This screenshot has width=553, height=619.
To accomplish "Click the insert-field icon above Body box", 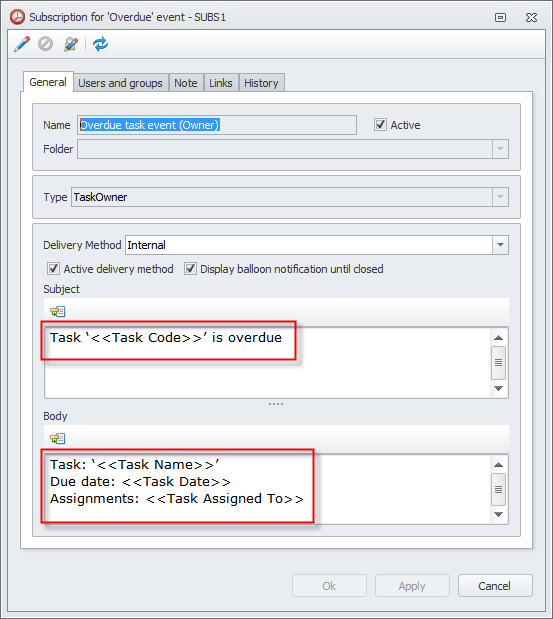I will tap(58, 439).
